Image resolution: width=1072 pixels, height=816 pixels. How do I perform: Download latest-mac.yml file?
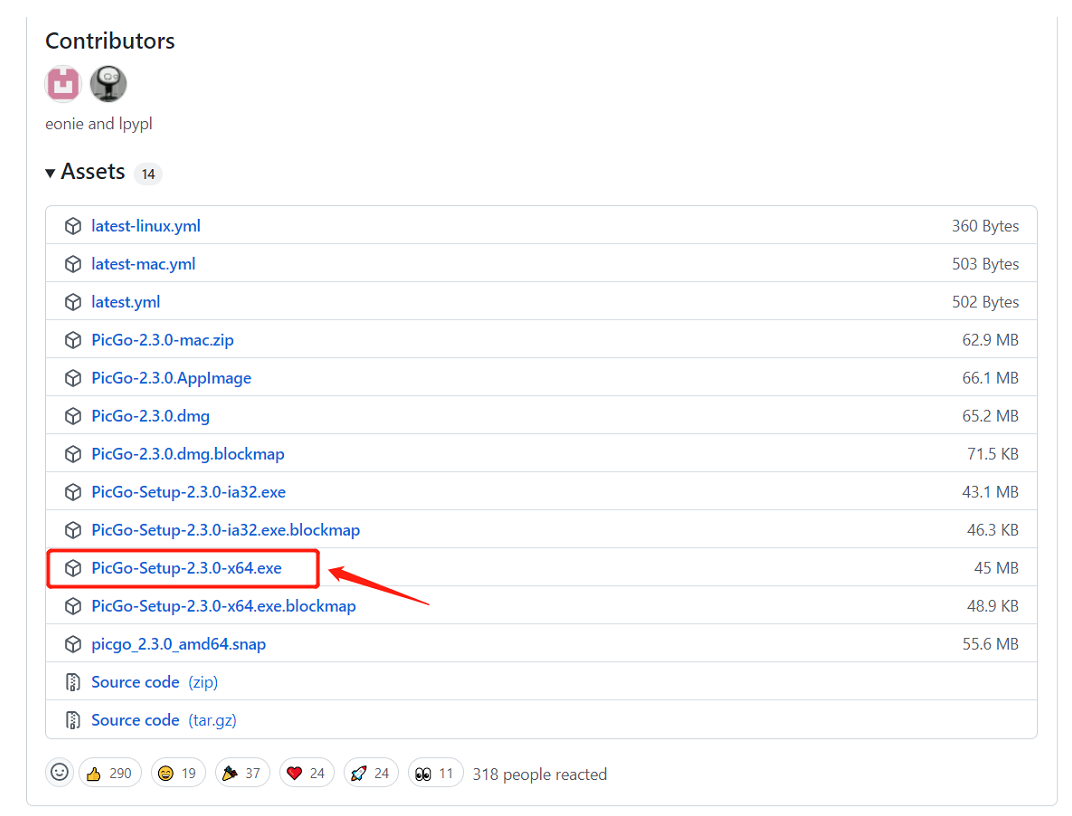click(144, 264)
